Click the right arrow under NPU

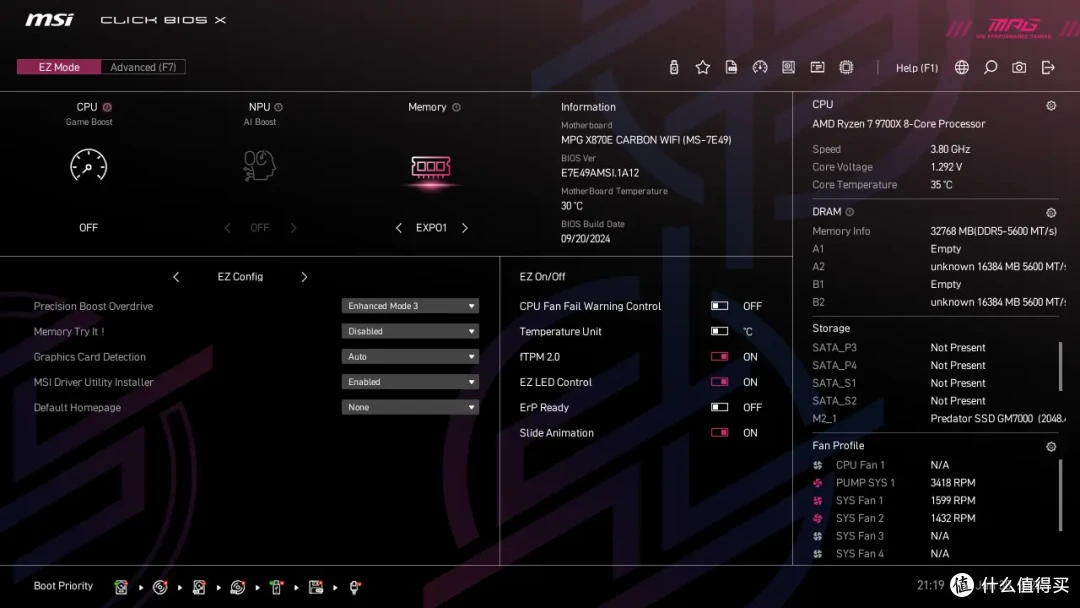point(293,228)
